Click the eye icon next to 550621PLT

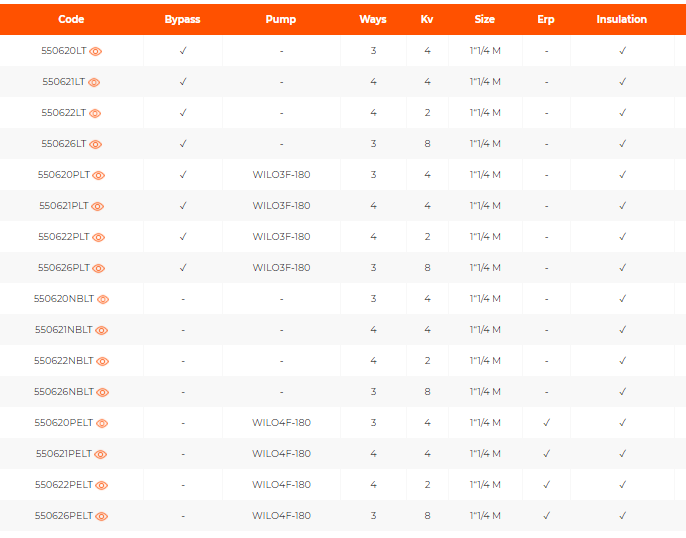[x=98, y=206]
